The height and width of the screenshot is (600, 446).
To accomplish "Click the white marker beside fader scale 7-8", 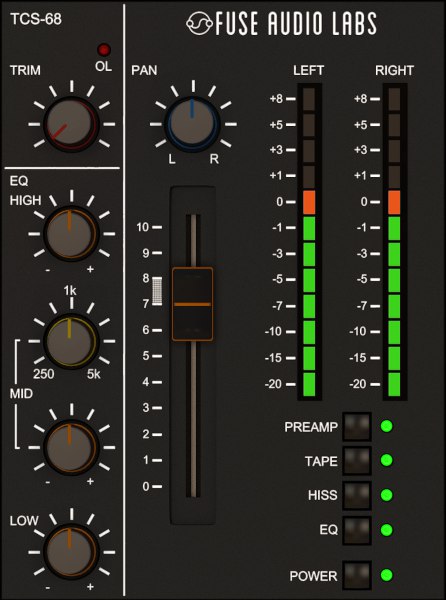I will click(x=157, y=291).
